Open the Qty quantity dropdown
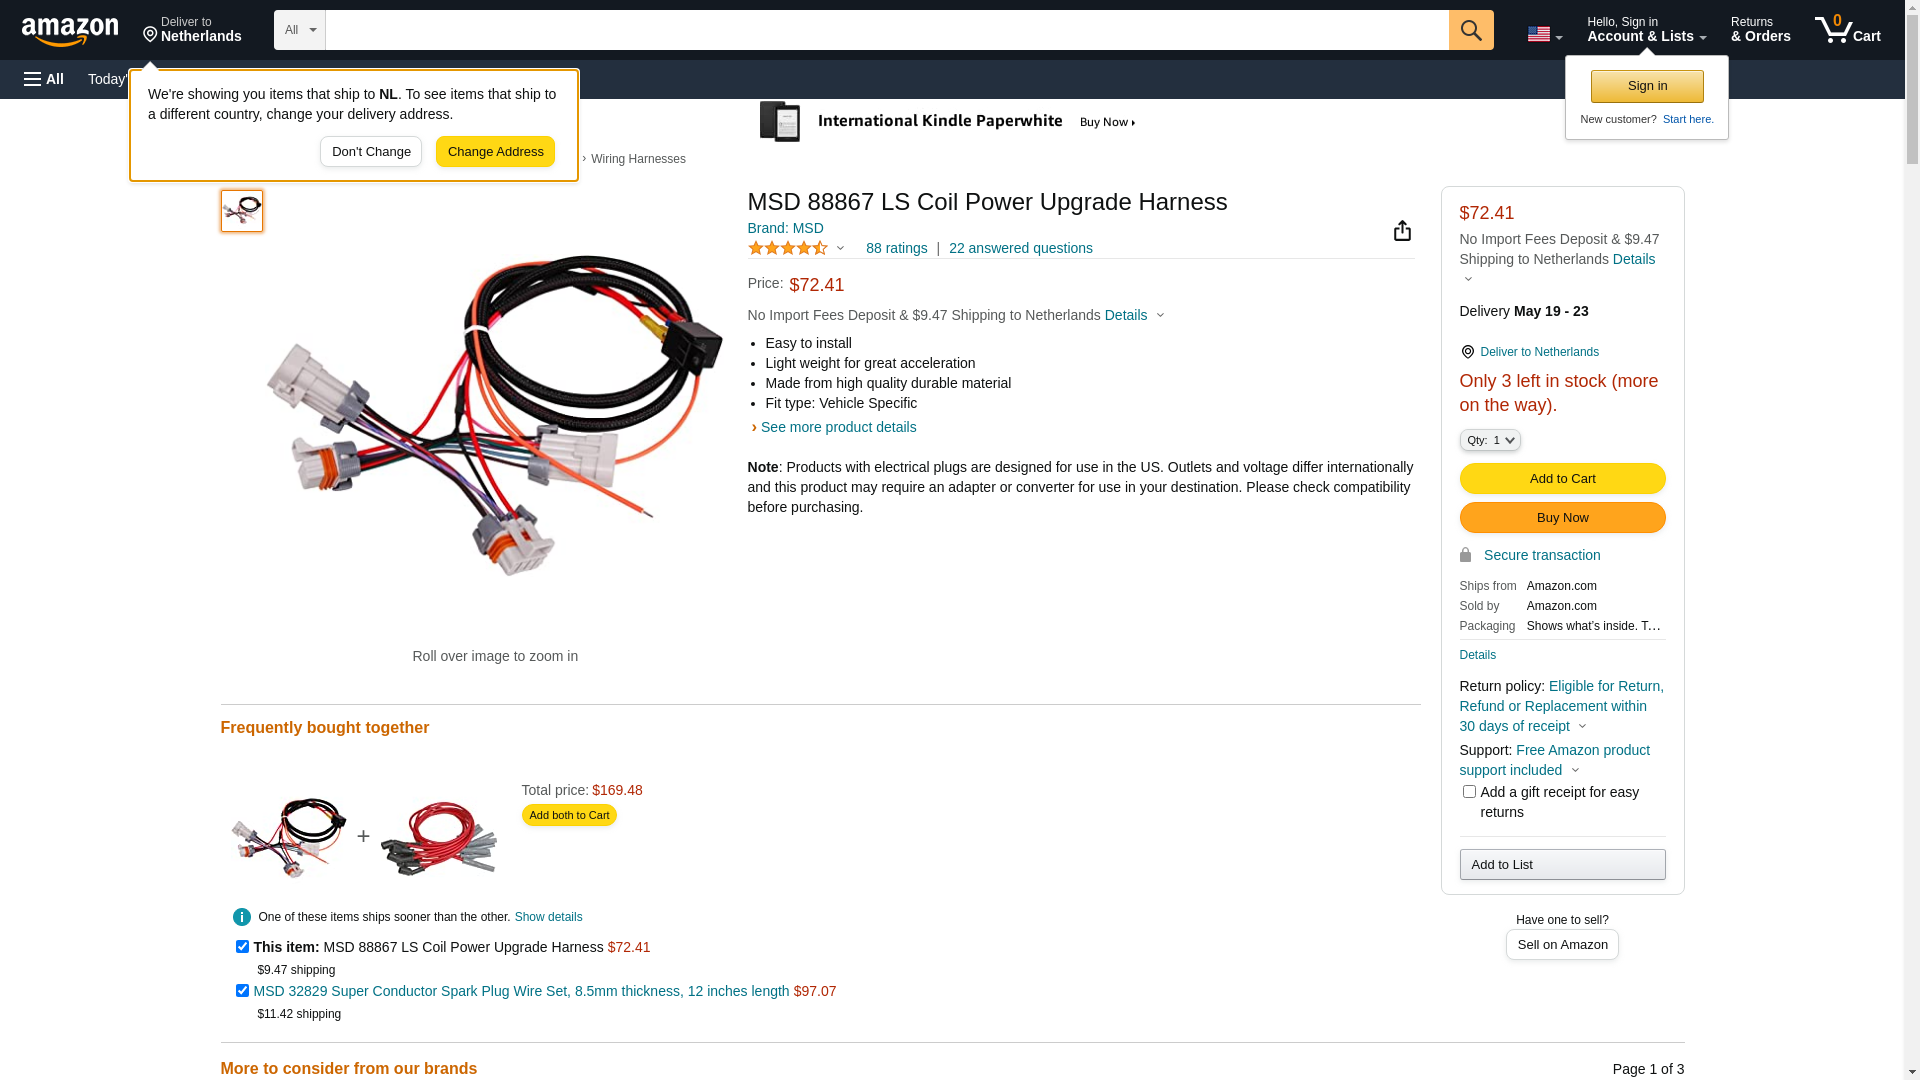The image size is (1920, 1080). [1489, 440]
